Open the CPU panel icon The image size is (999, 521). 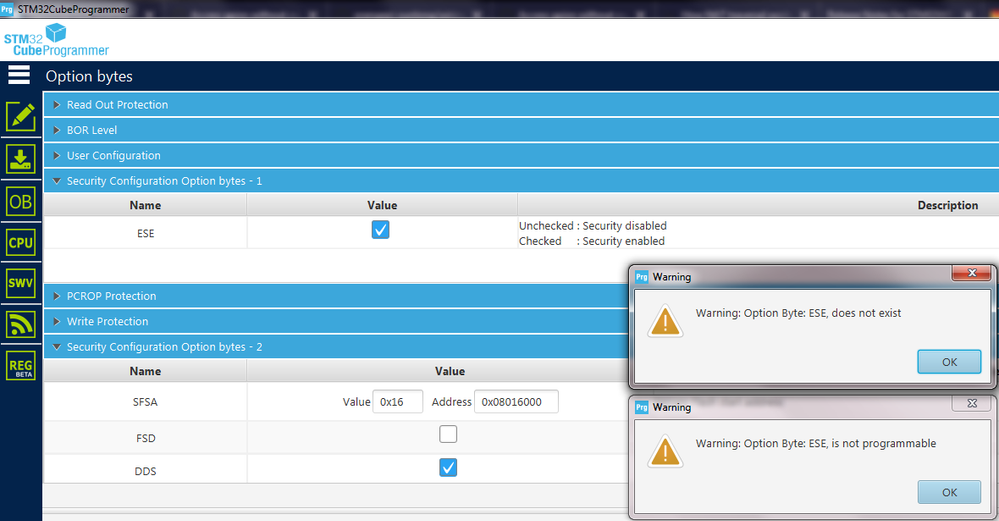21,243
